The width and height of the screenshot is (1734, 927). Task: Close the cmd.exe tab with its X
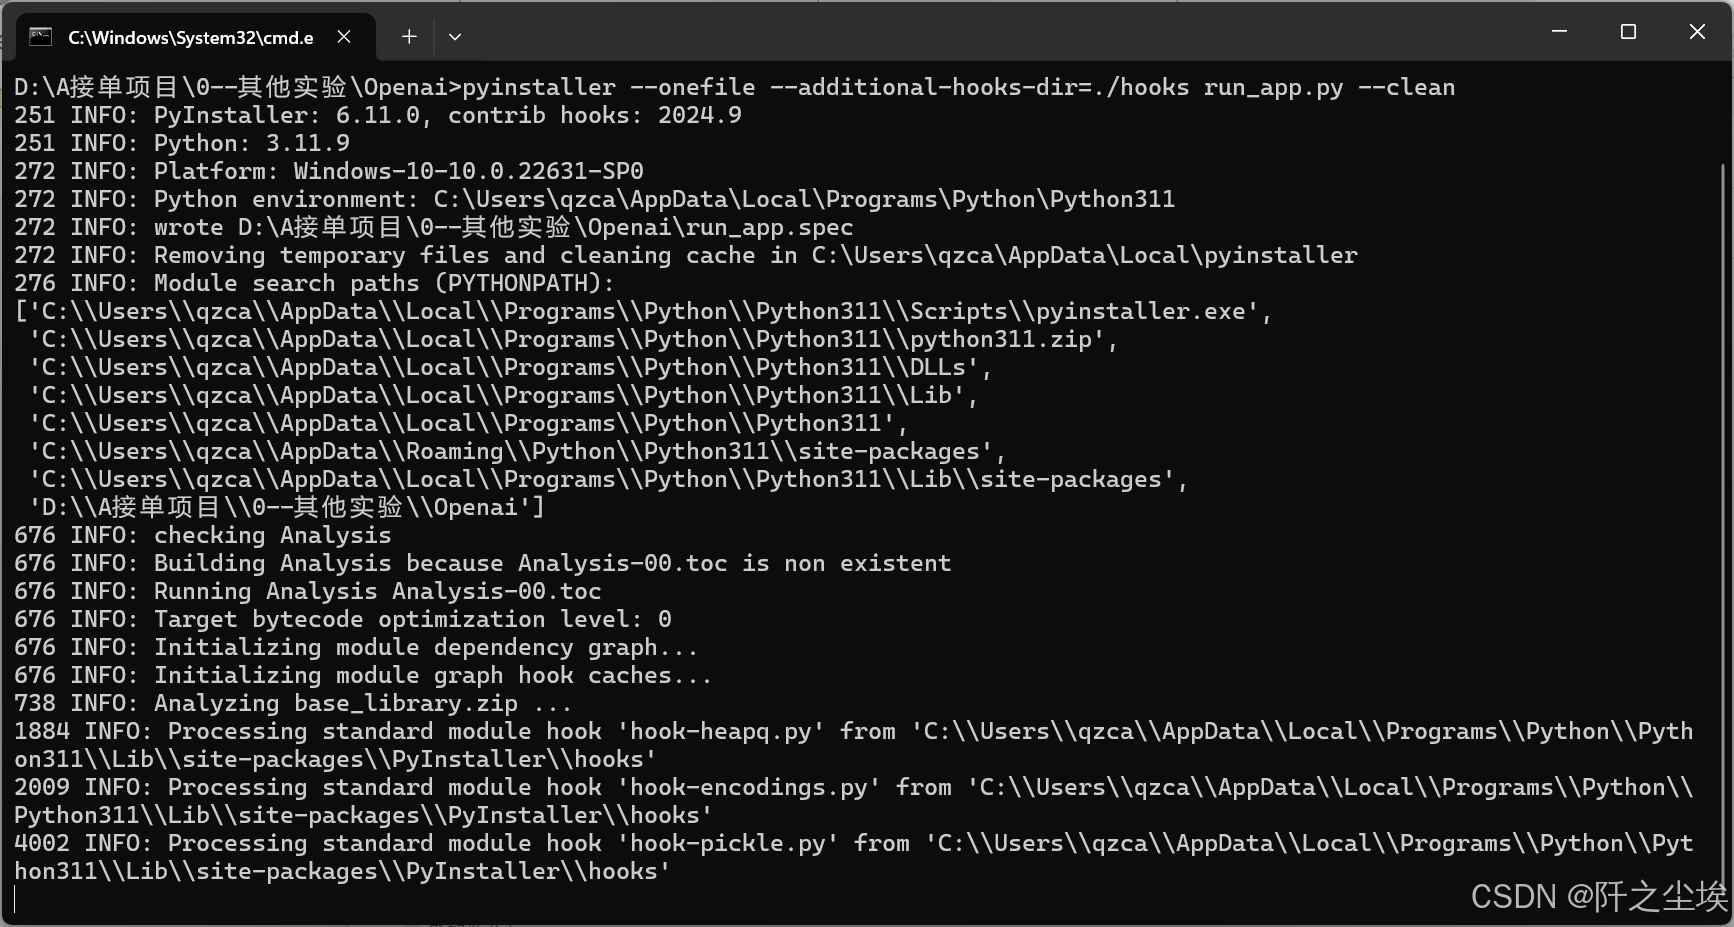pos(344,36)
